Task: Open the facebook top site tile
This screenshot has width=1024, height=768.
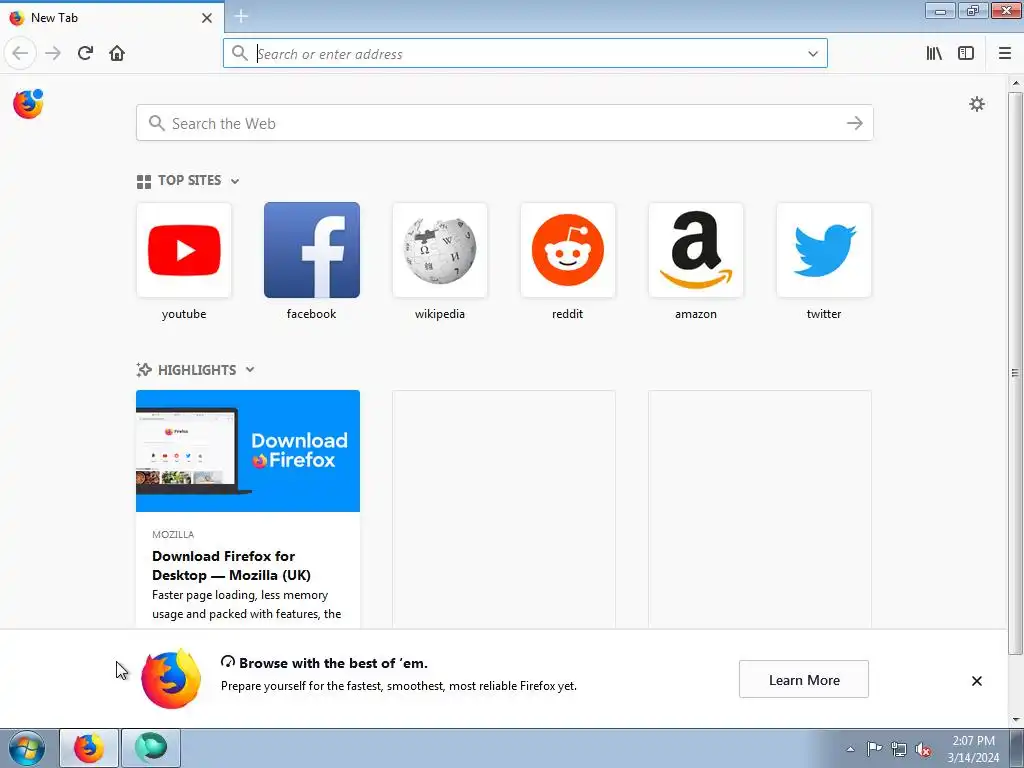Action: click(x=312, y=250)
